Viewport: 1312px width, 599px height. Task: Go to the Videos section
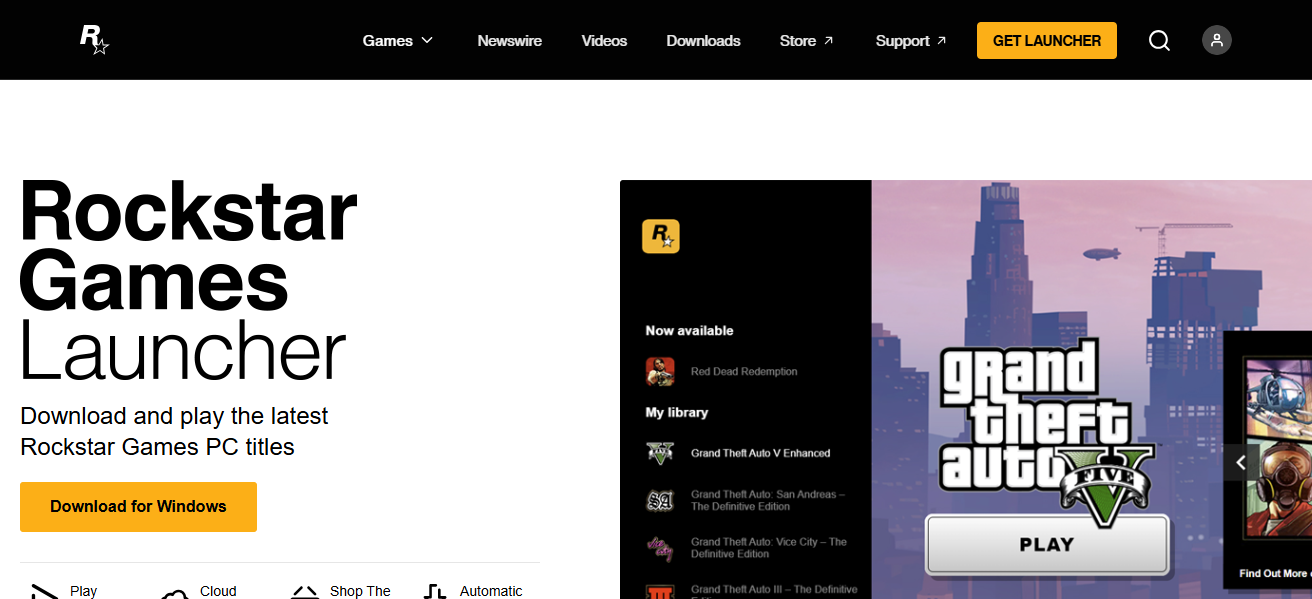[x=604, y=40]
